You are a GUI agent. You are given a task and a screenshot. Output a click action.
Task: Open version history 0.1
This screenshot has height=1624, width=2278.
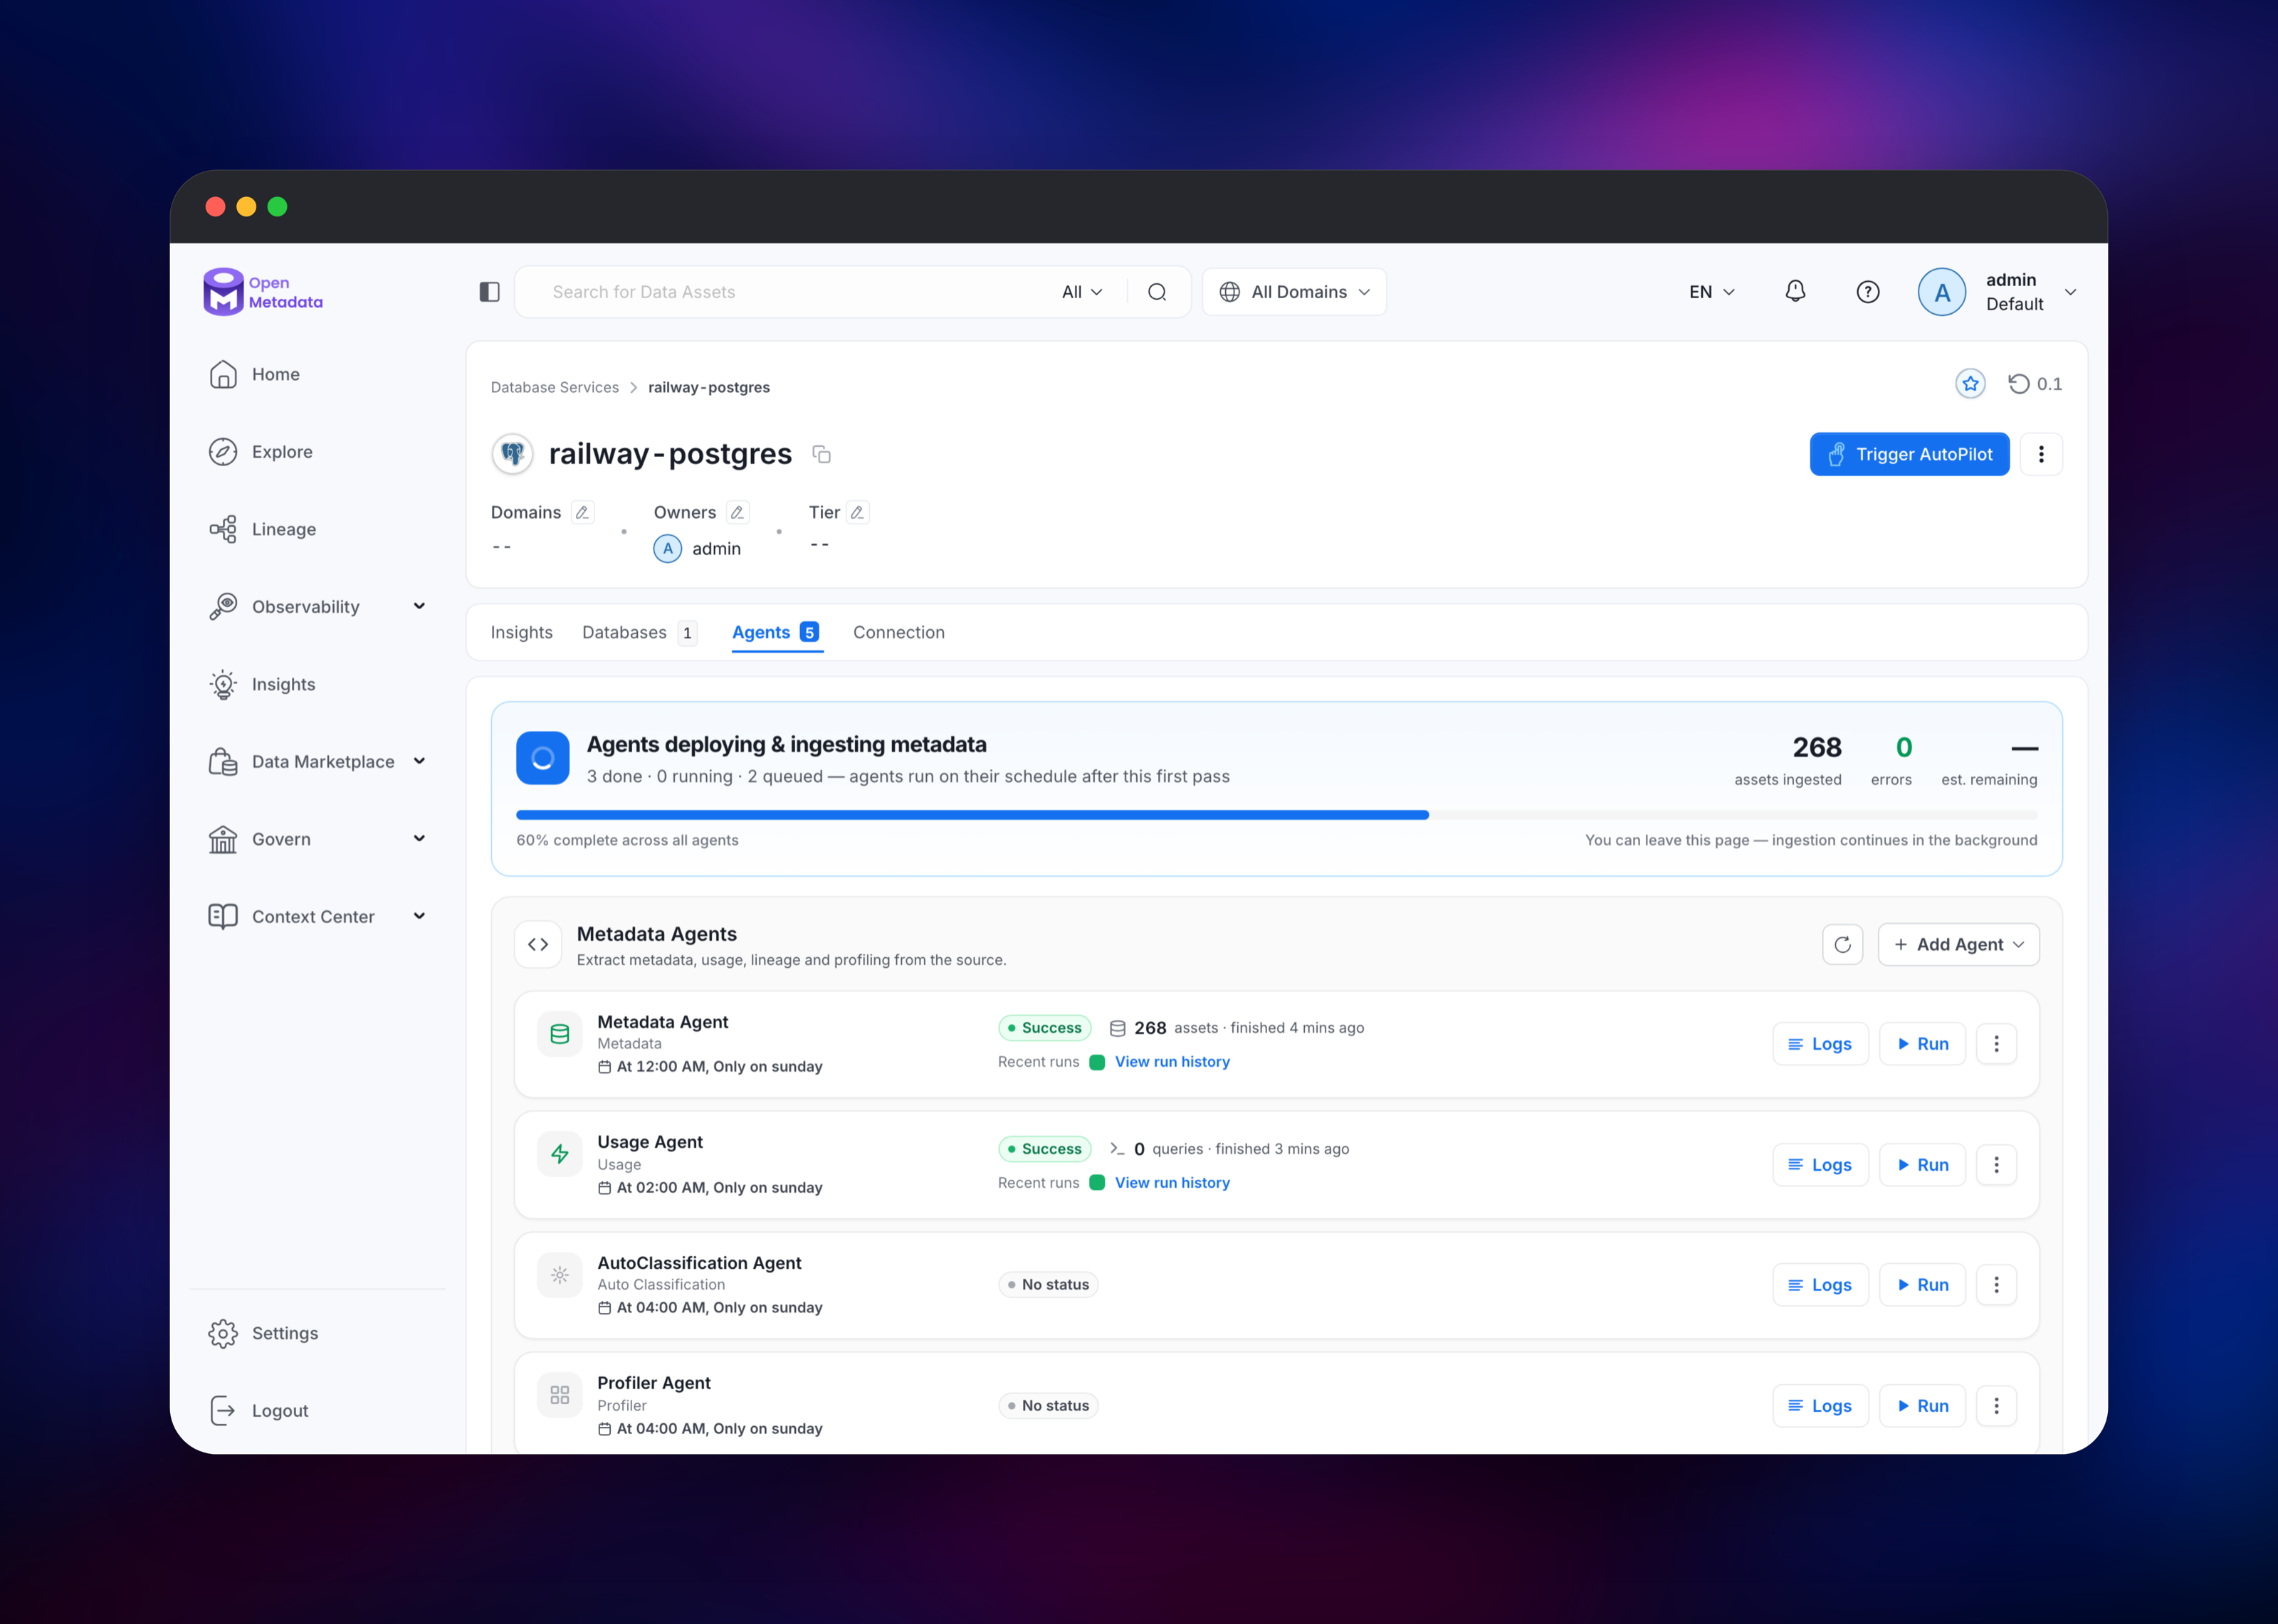click(2035, 384)
